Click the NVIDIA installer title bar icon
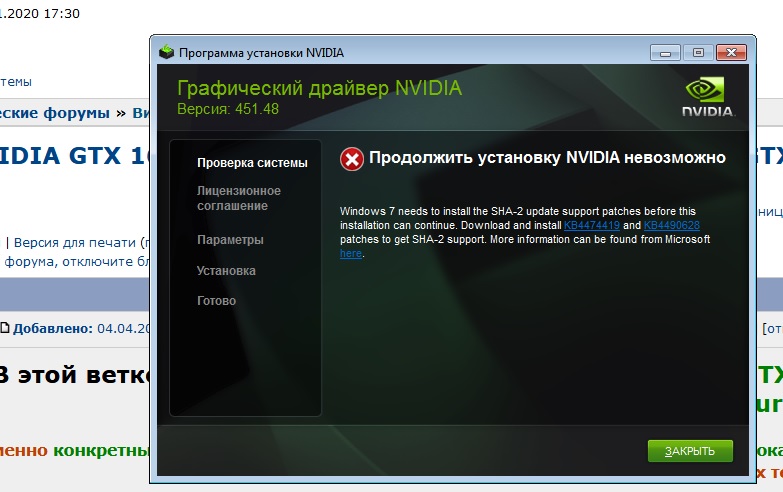783x492 pixels. (166, 52)
